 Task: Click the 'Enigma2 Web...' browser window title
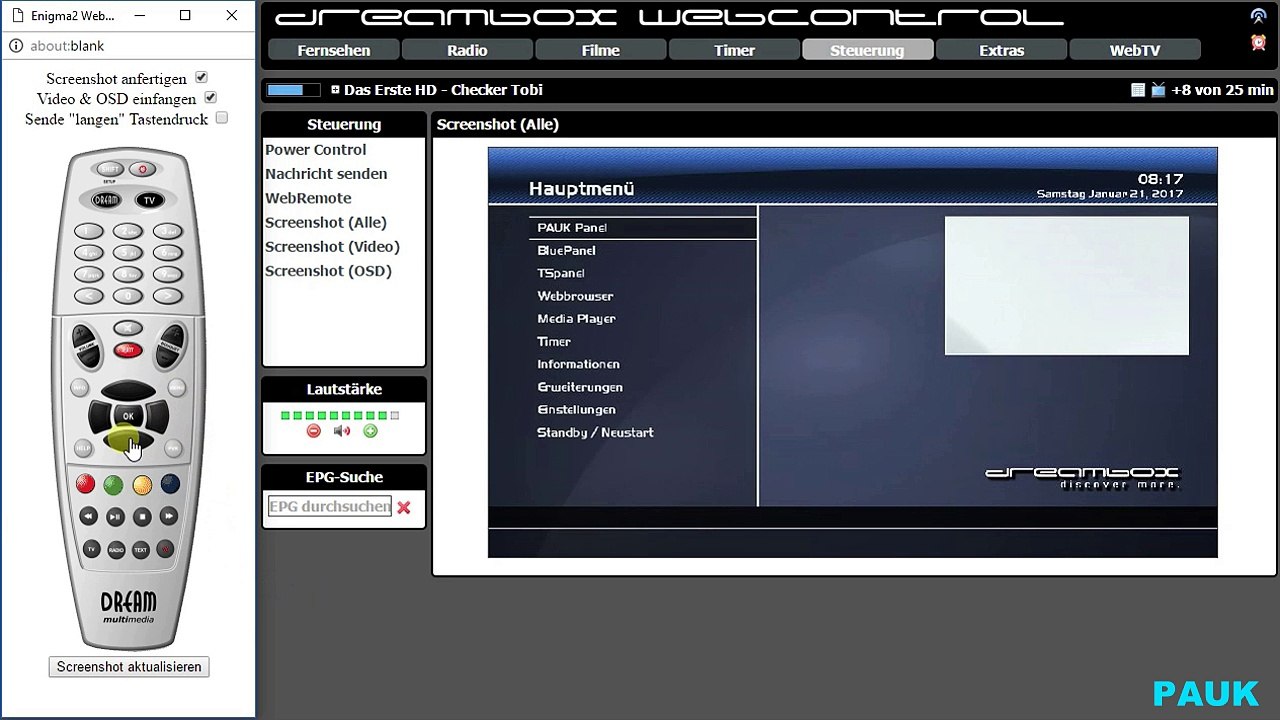coord(72,16)
